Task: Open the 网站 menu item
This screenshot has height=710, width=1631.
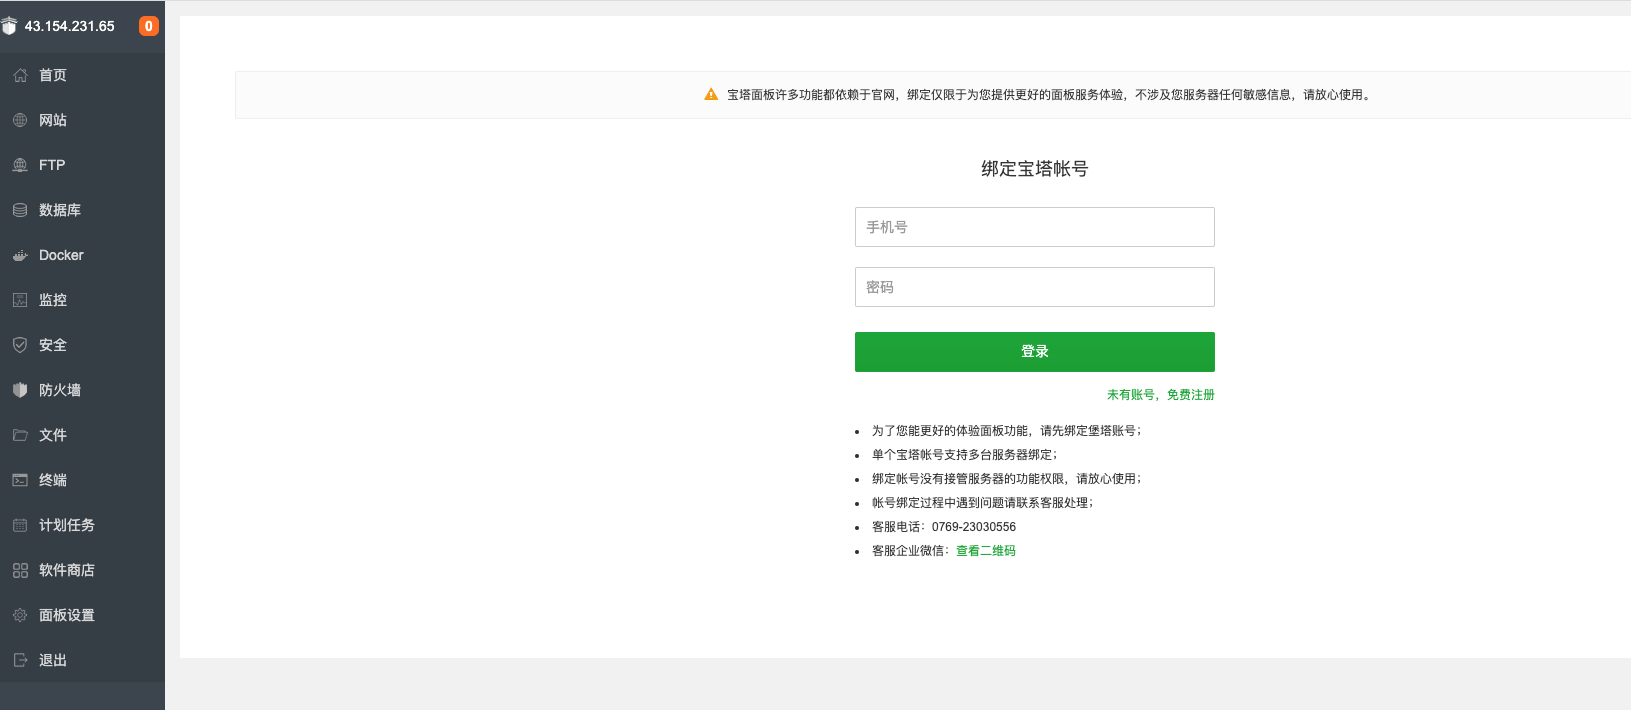Action: coord(82,120)
